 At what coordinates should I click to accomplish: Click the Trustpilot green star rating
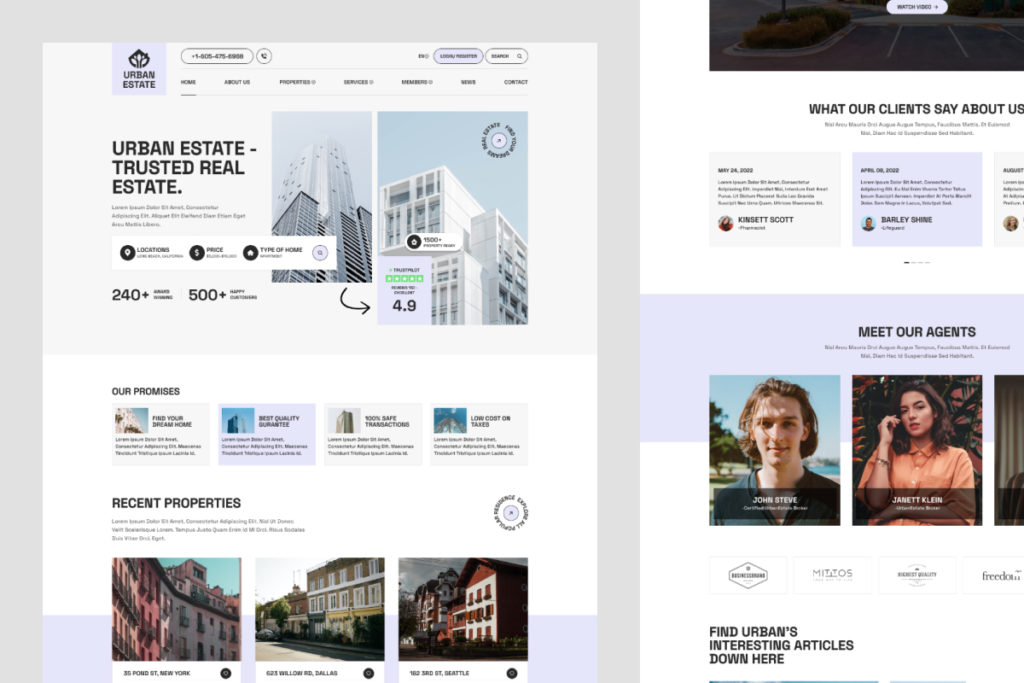[x=404, y=279]
